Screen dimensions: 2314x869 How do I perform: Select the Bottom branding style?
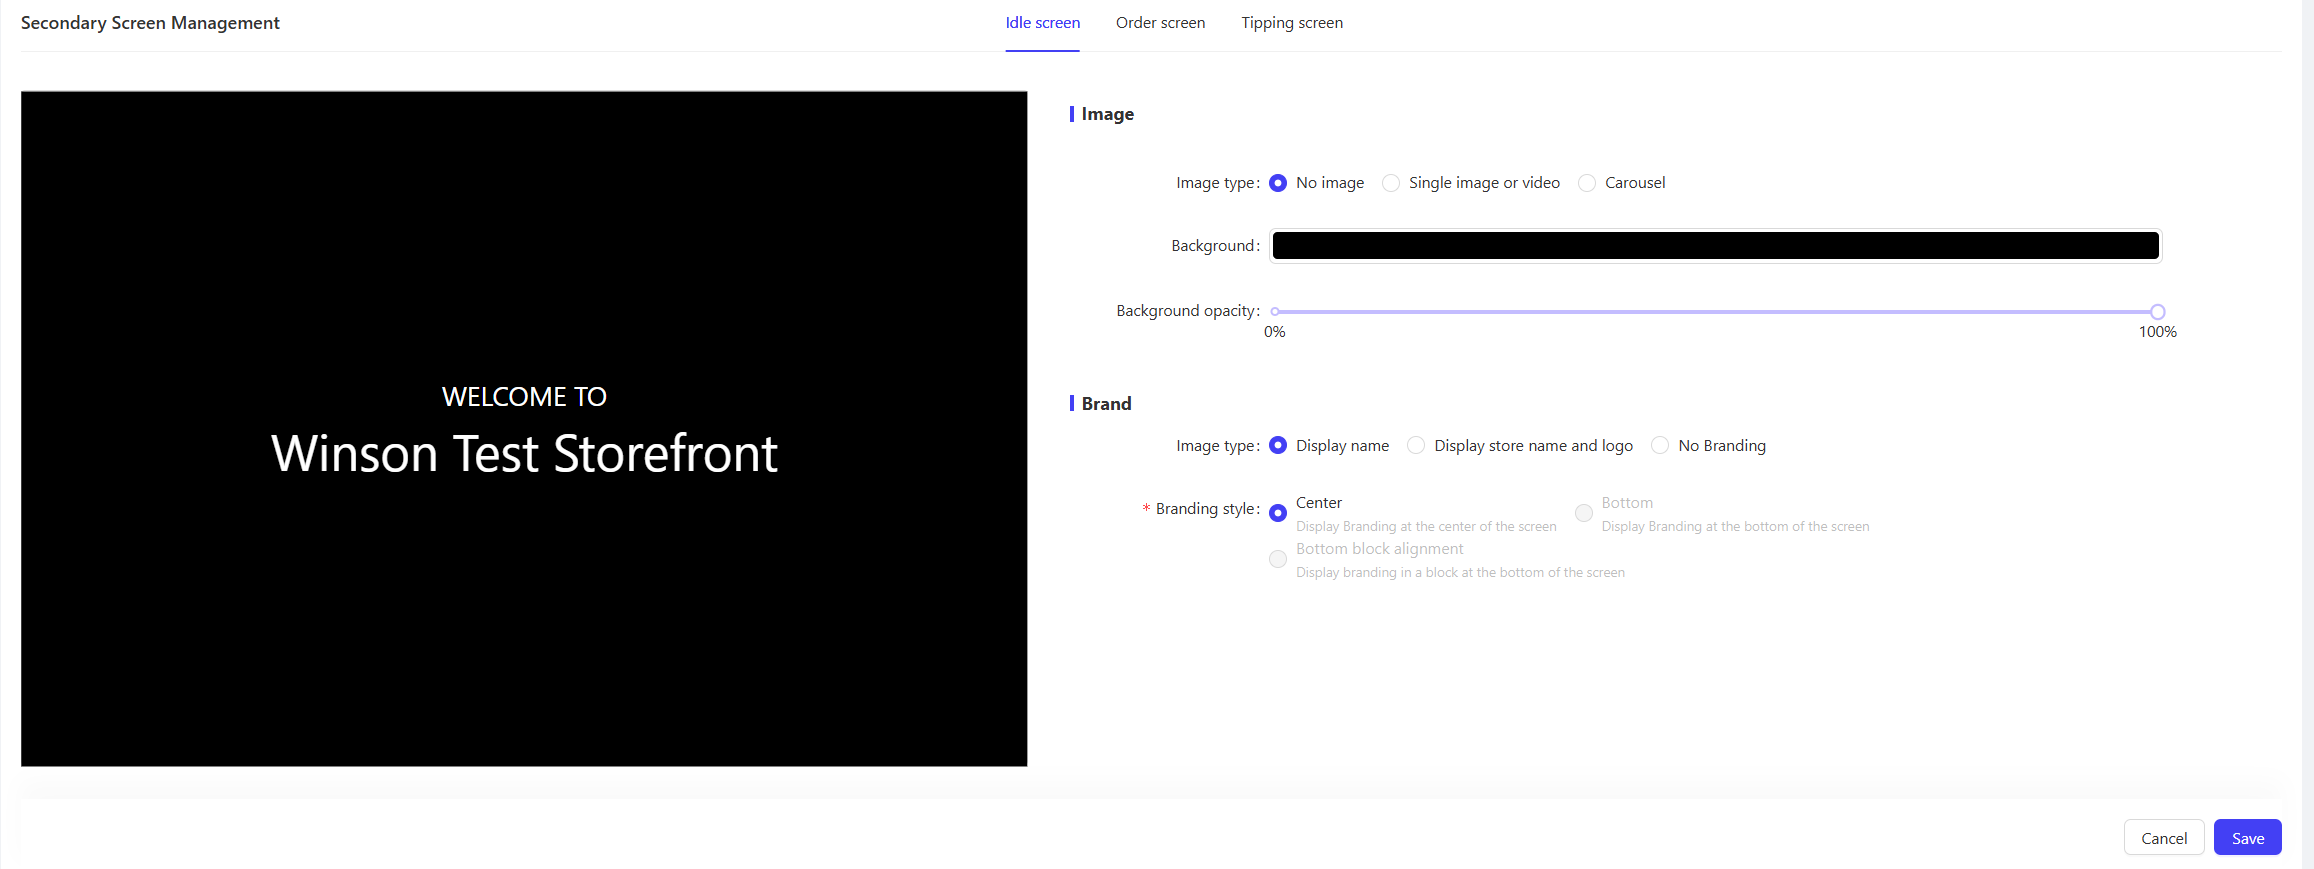1584,513
